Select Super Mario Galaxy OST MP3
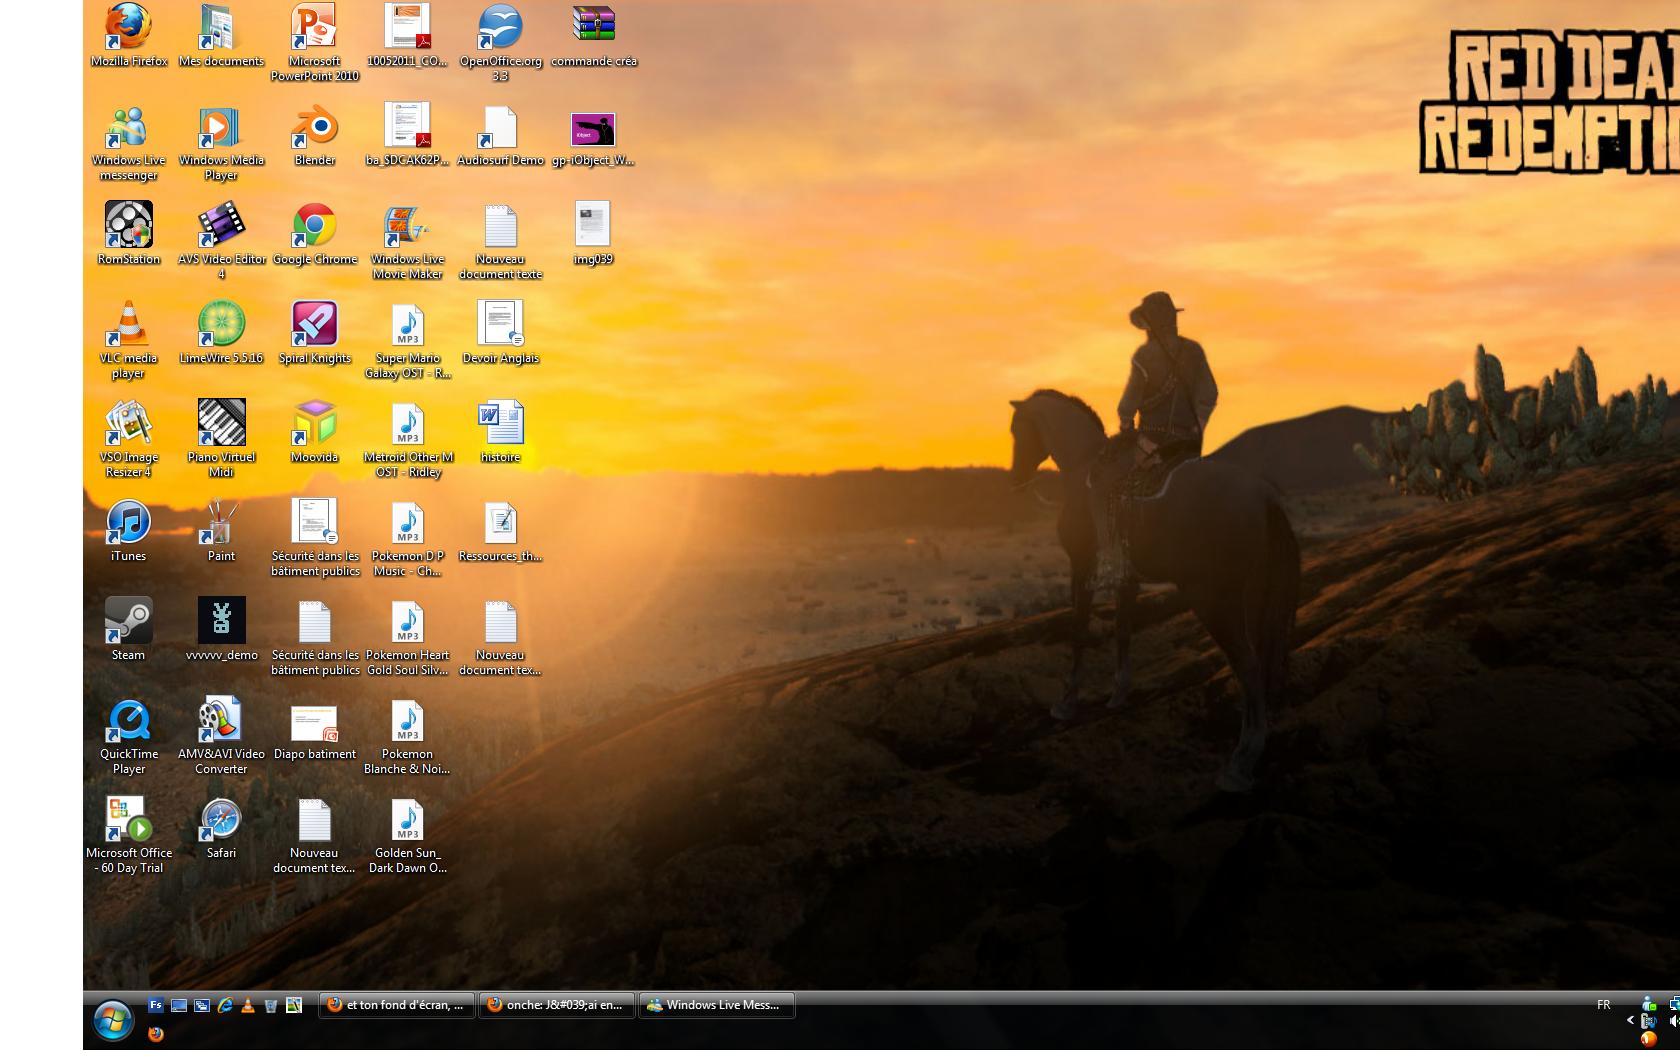 407,340
